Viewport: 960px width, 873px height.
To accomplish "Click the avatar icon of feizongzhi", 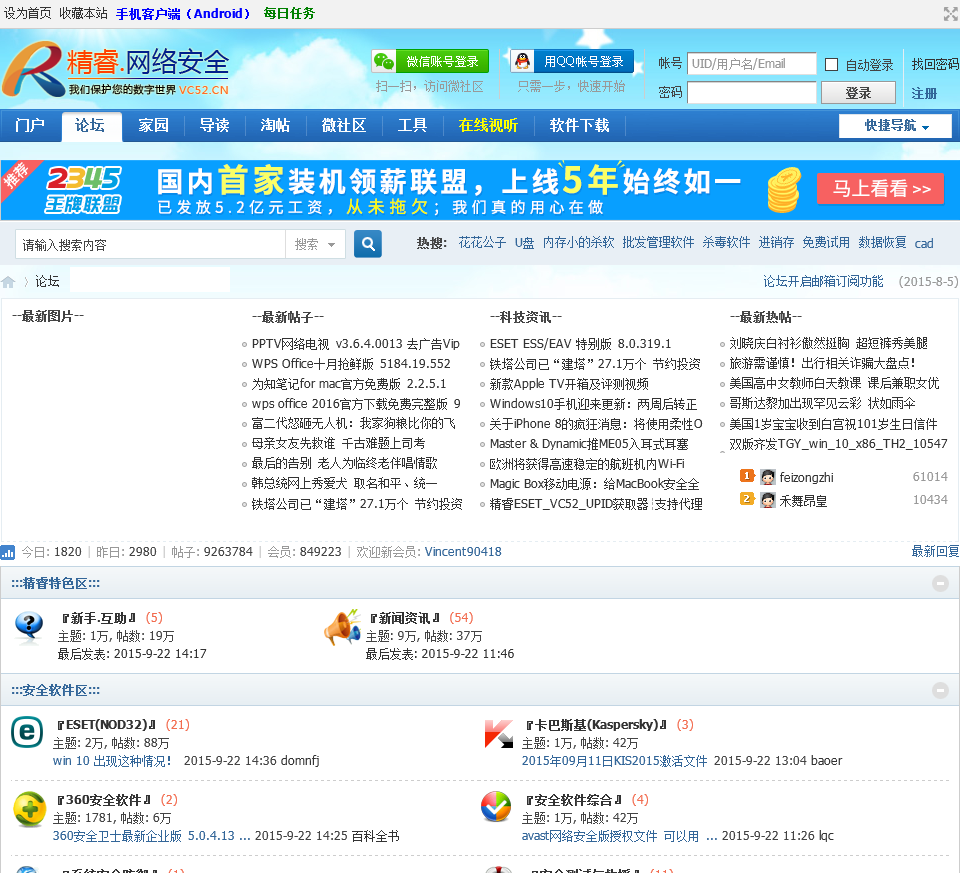I will [x=768, y=477].
